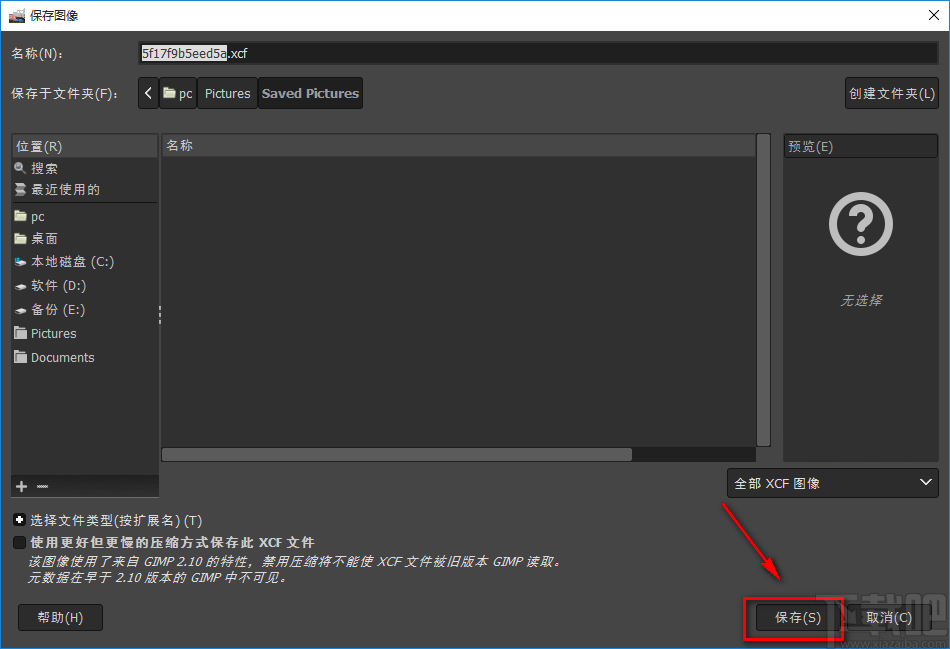
Task: Select 搜索 in the places list
Action: (x=44, y=168)
